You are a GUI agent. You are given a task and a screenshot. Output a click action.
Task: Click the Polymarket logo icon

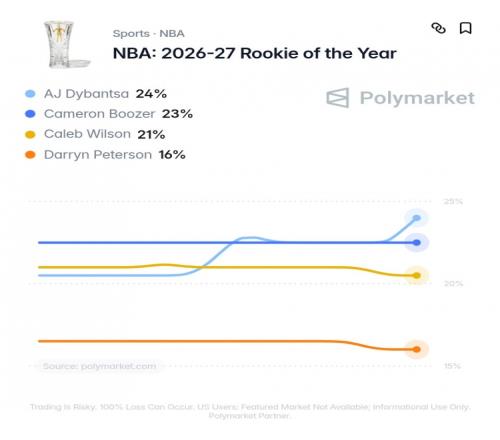tap(338, 98)
